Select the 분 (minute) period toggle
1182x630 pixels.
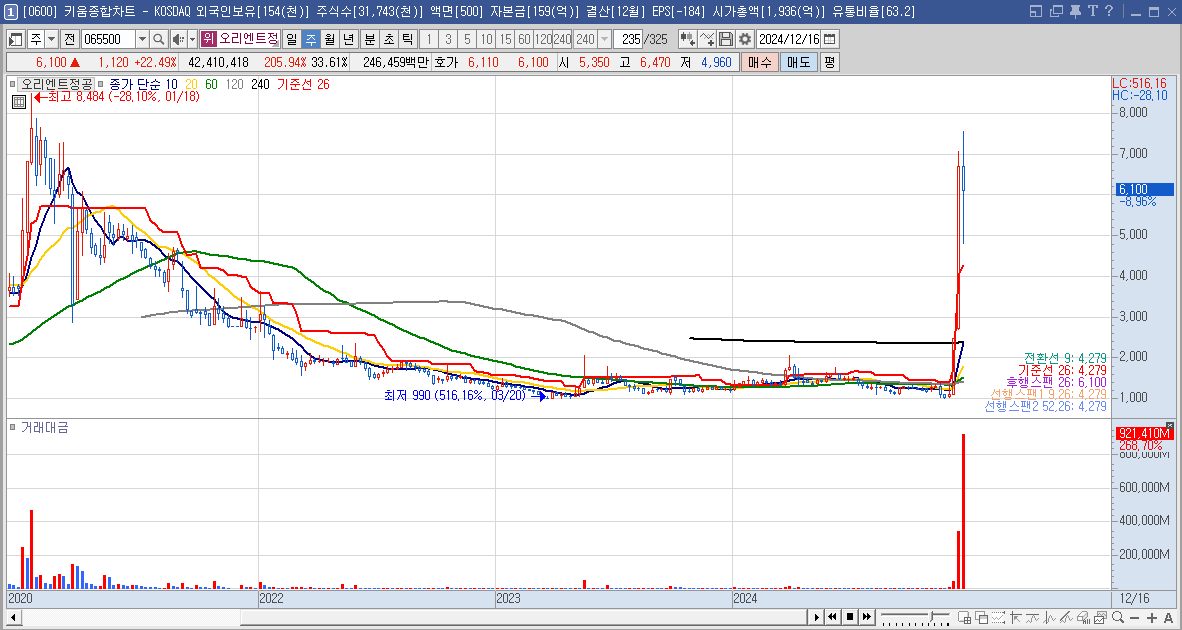point(369,39)
